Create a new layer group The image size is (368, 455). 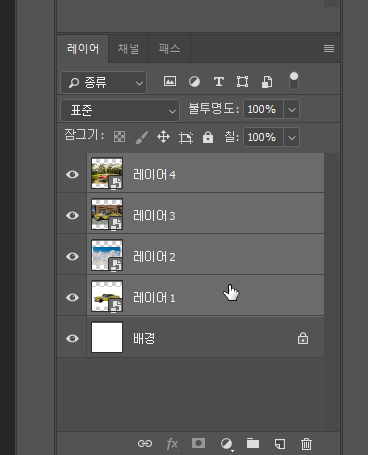click(x=253, y=443)
